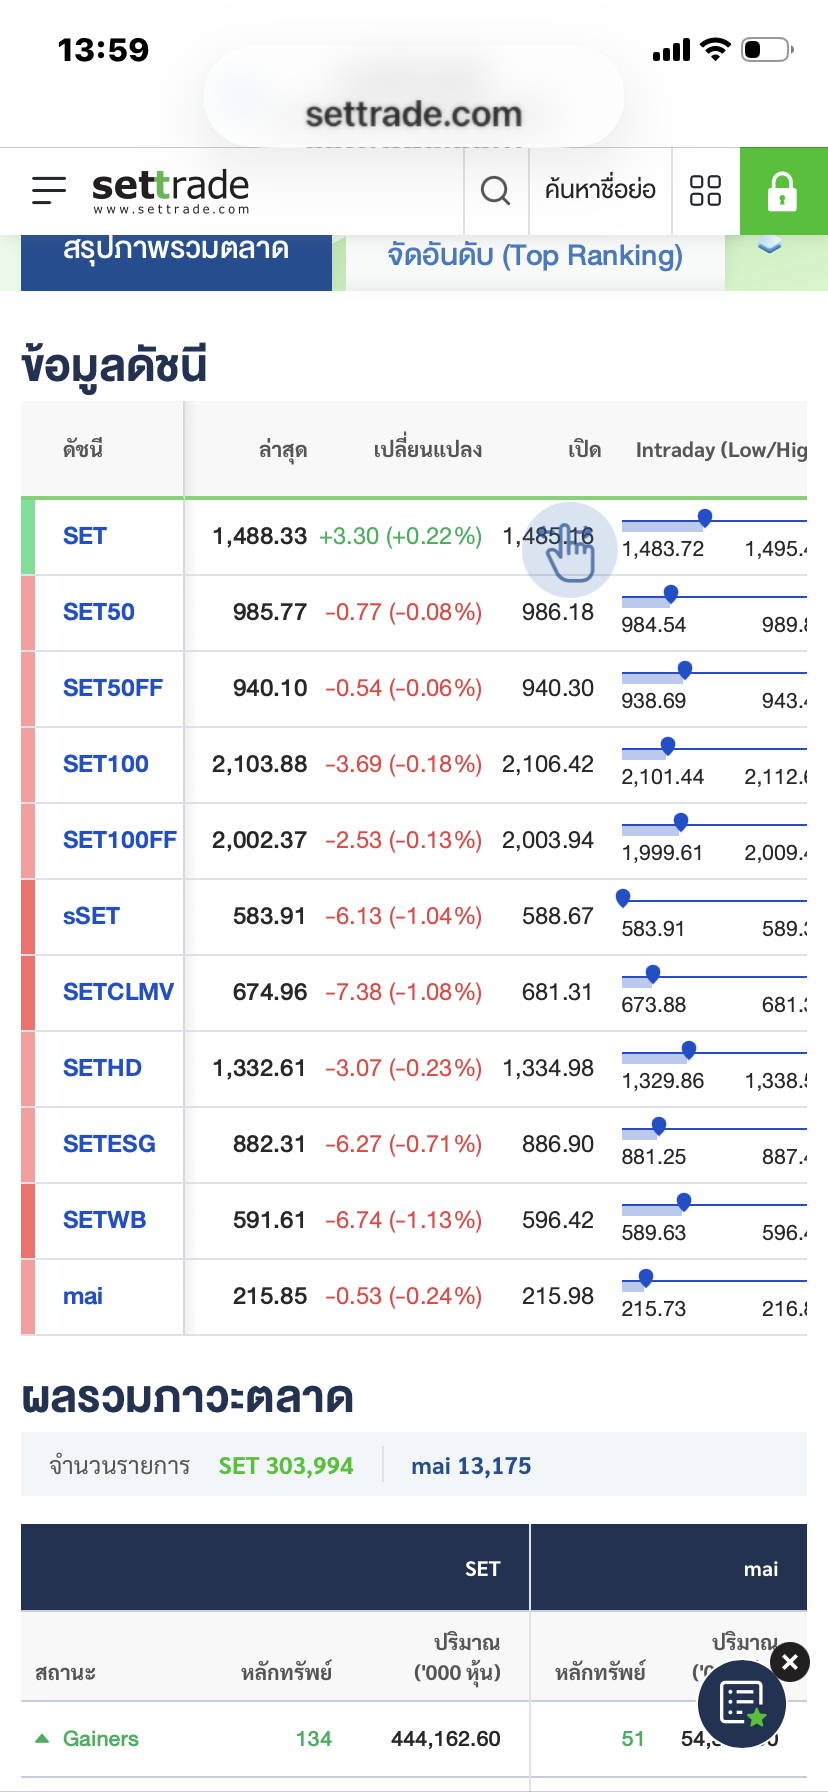Tap the settrade.com address bar
The height and width of the screenshot is (1792, 828).
[x=414, y=115]
